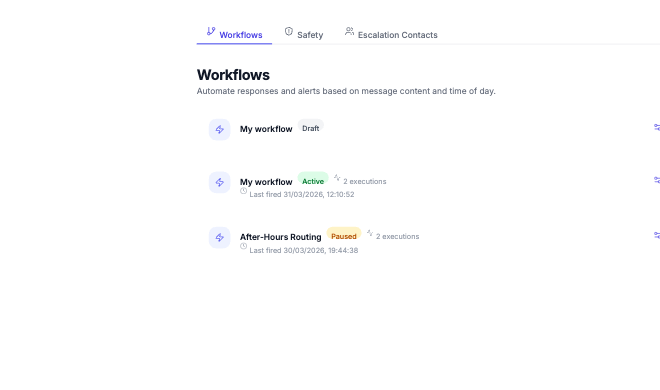Open the active My workflow entry
The image size is (660, 390).
266,182
